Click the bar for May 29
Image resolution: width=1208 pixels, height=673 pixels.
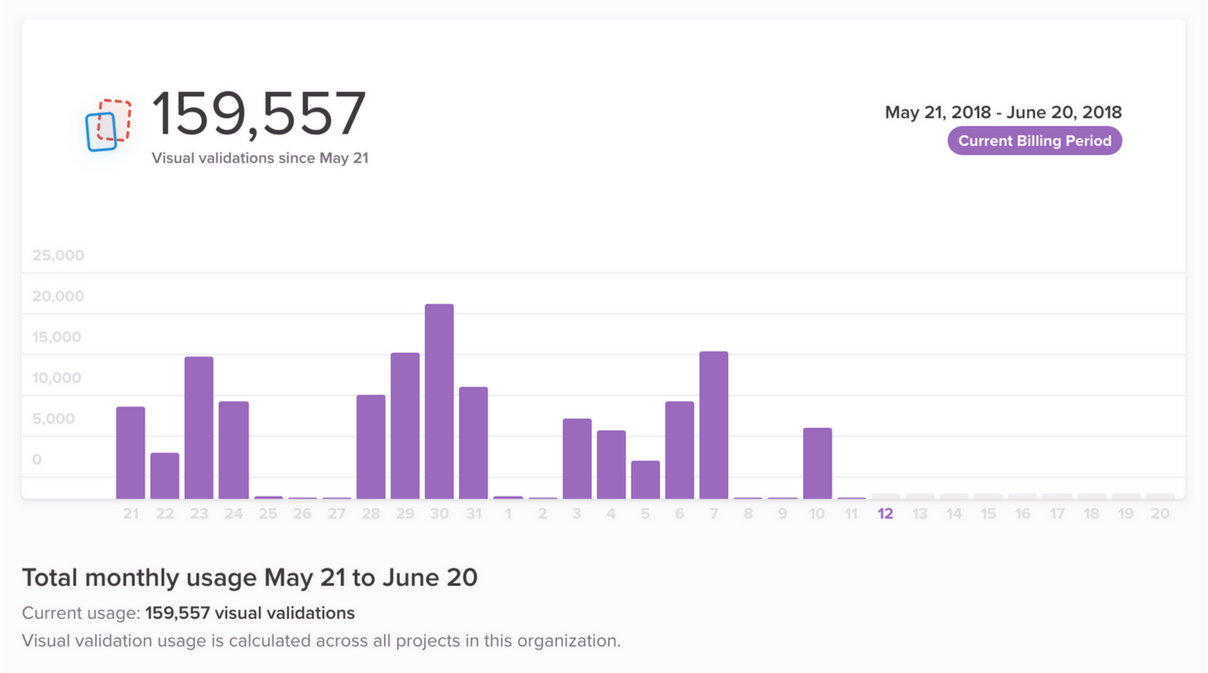[x=405, y=426]
